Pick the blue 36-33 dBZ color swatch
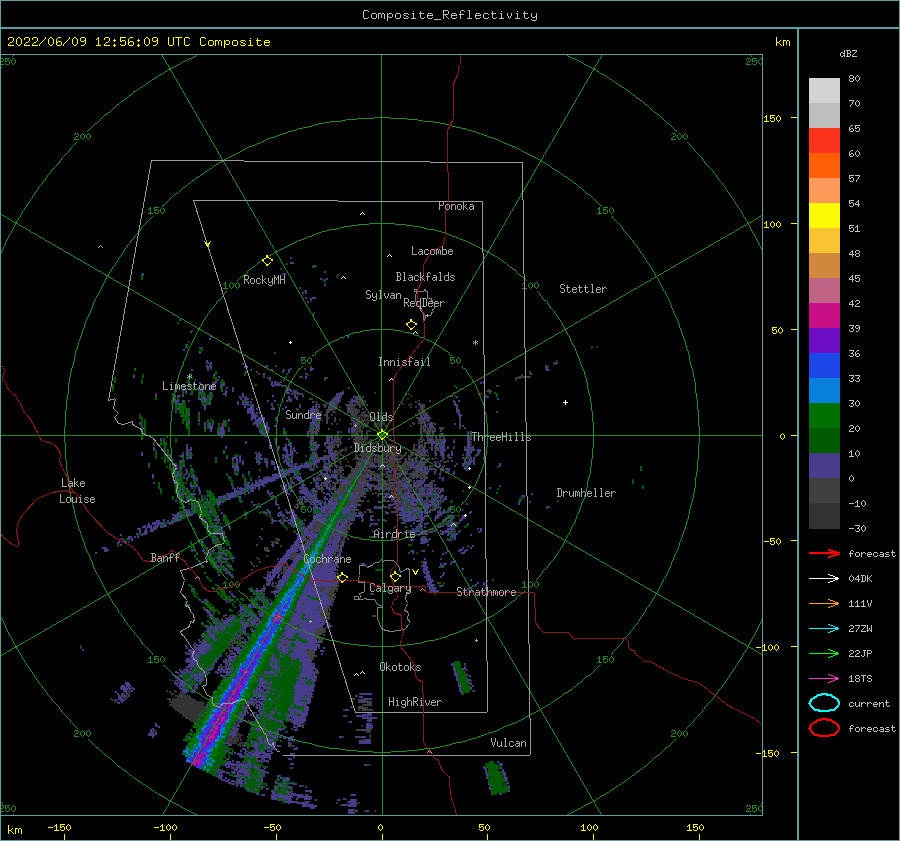Image resolution: width=900 pixels, height=841 pixels. [x=824, y=366]
